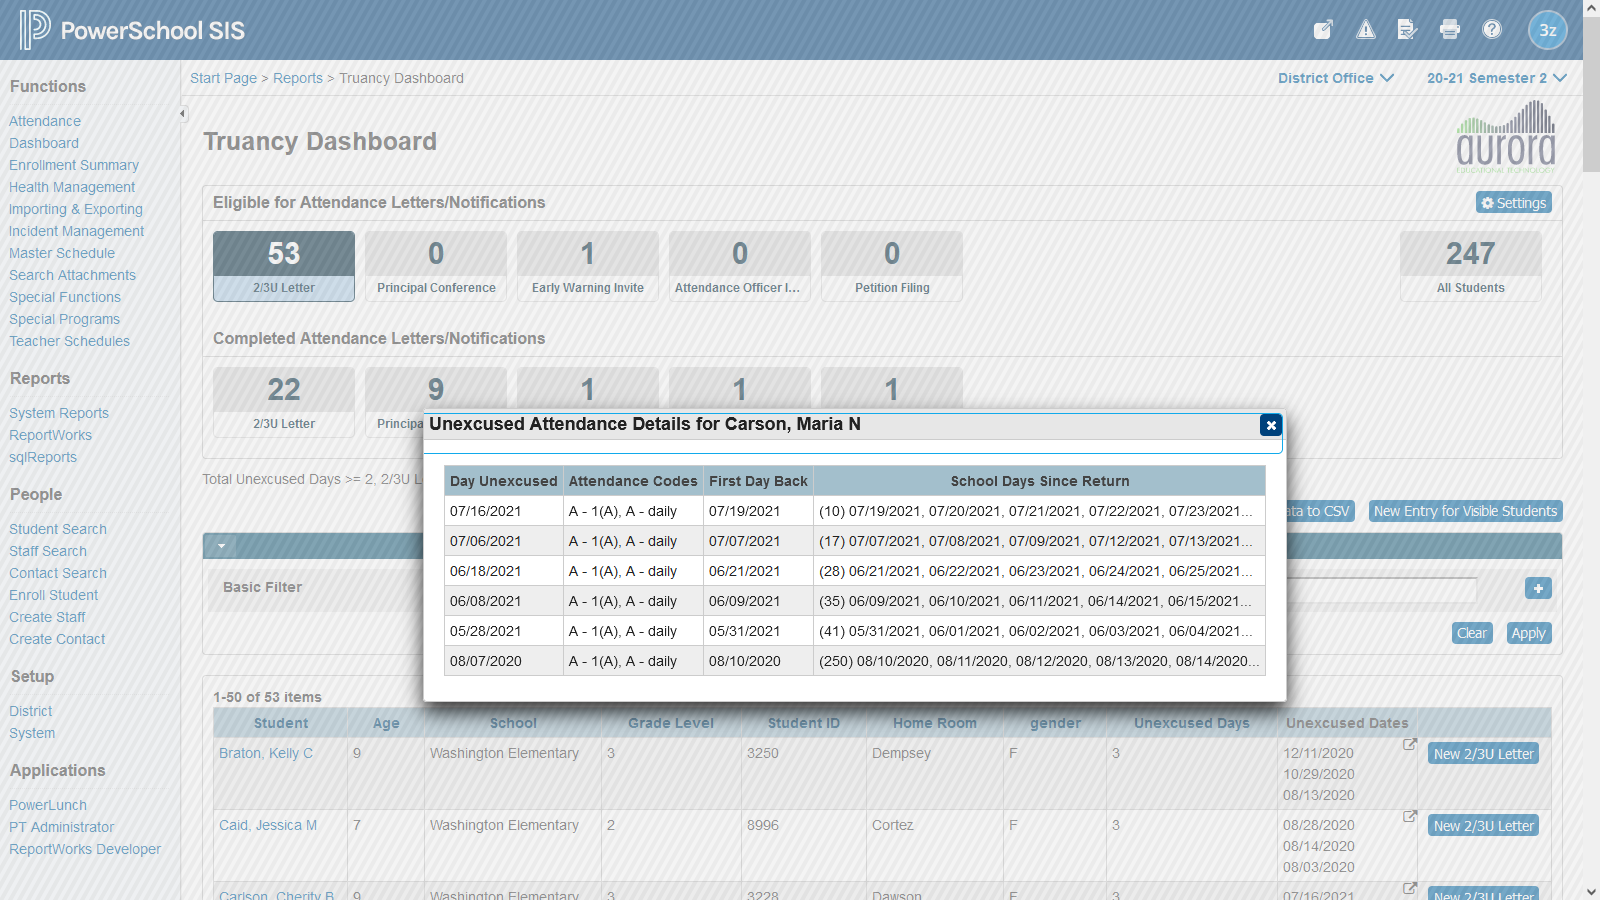This screenshot has height=900, width=1600.
Task: Open the 20-21 Semester 2 term selector
Action: pyautogui.click(x=1495, y=78)
